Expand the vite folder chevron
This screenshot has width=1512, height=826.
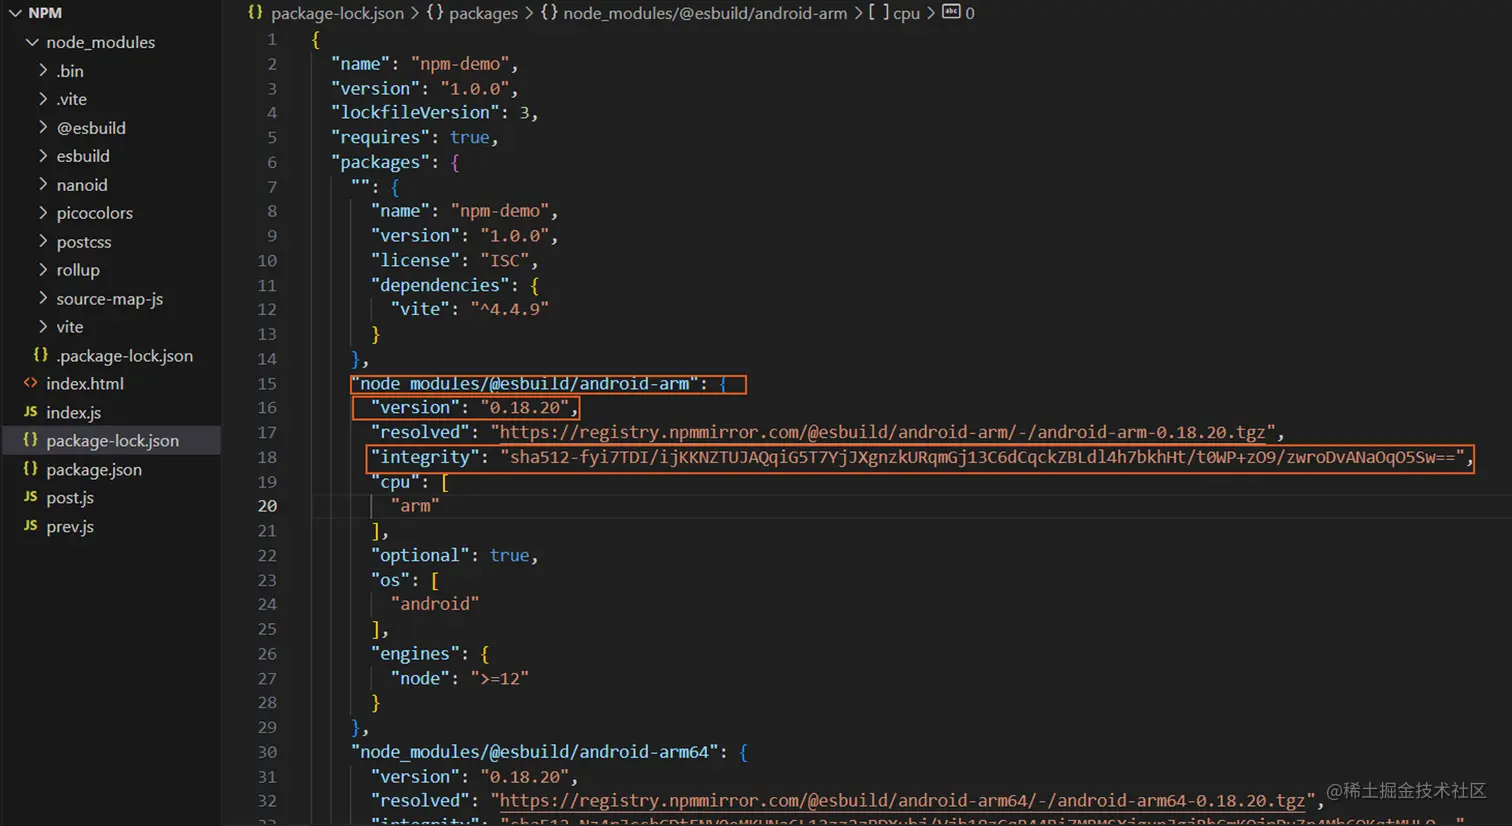43,327
